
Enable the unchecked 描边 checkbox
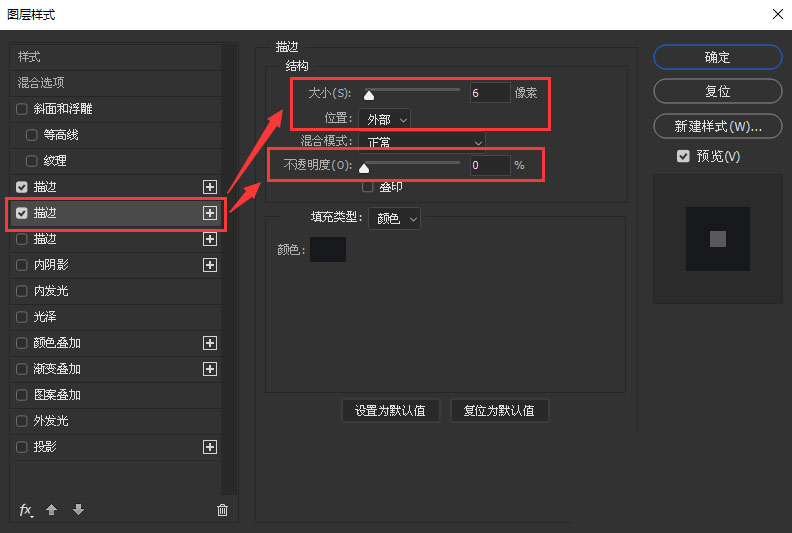coord(22,239)
